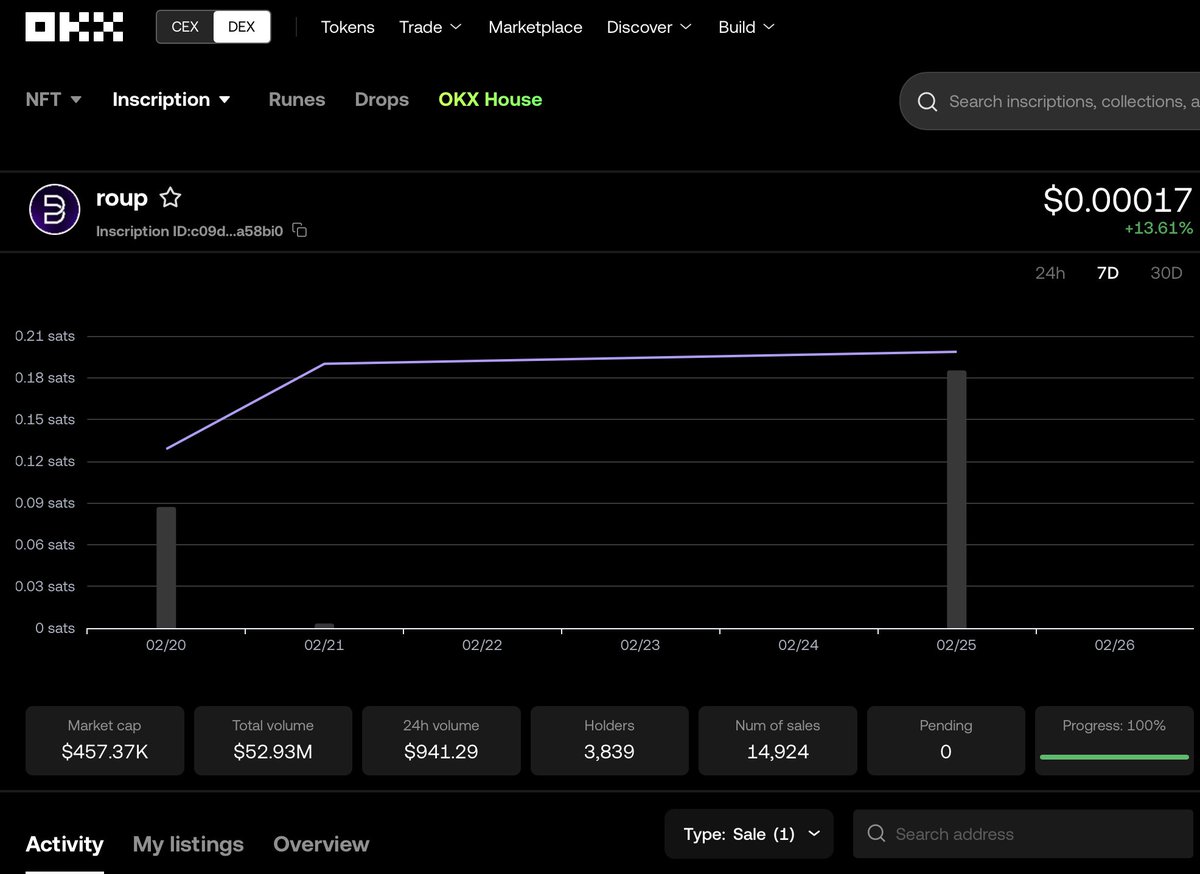Click the Num of sales 14,924 card
The width and height of the screenshot is (1200, 874).
[x=778, y=740]
